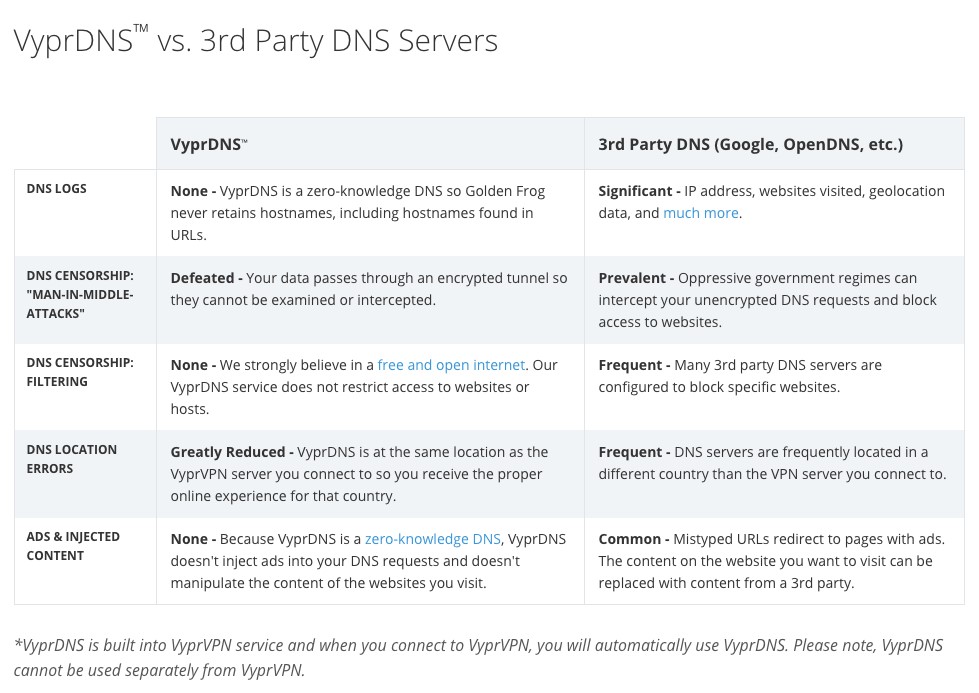Click the "VyprDNS vs. 3rd Party DNS Servers" heading
Image resolution: width=979 pixels, height=693 pixels.
[256, 40]
